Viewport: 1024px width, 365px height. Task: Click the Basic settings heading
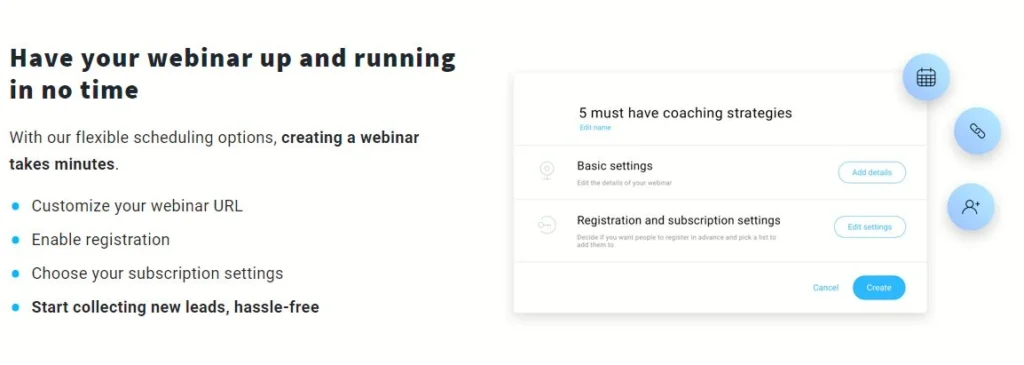(x=615, y=166)
